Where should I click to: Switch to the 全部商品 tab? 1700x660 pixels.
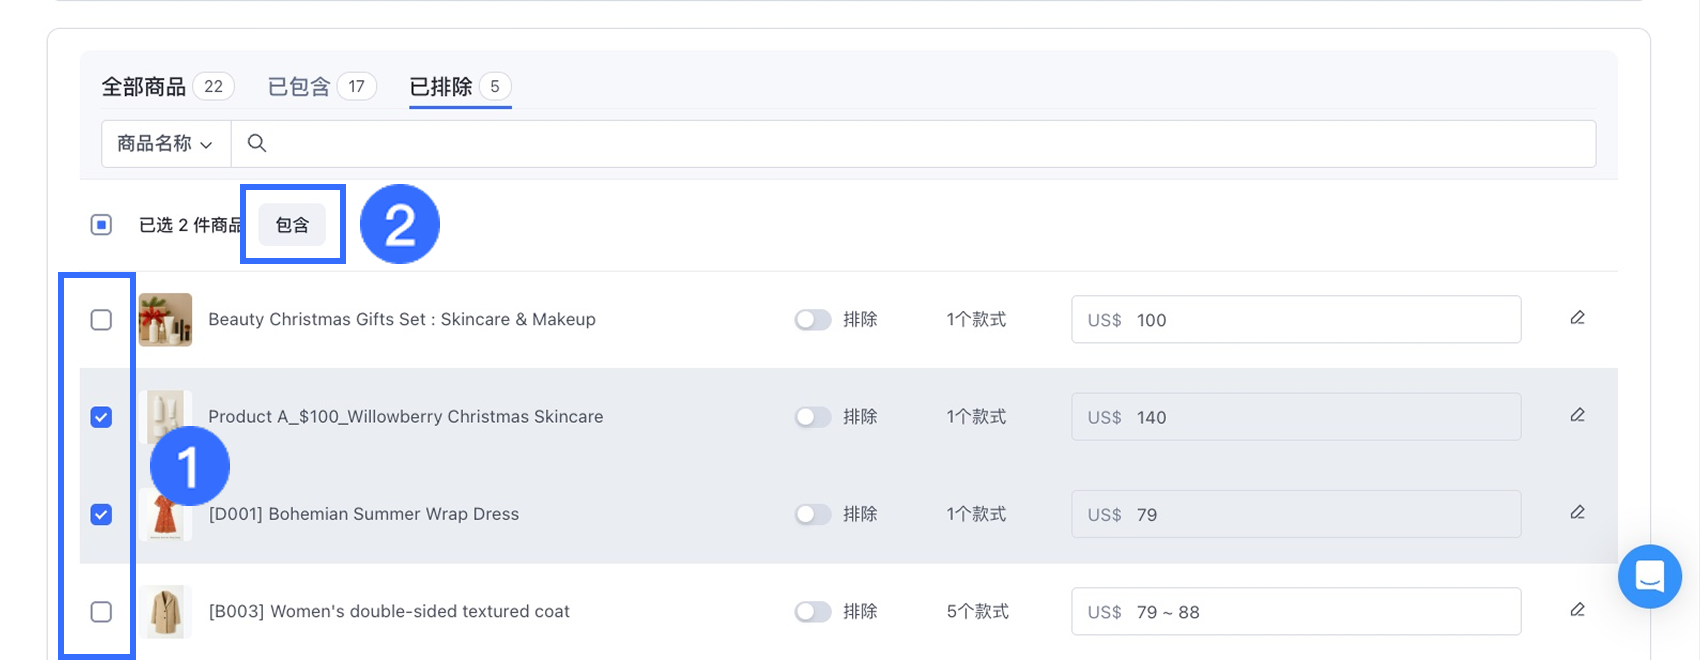coord(144,87)
